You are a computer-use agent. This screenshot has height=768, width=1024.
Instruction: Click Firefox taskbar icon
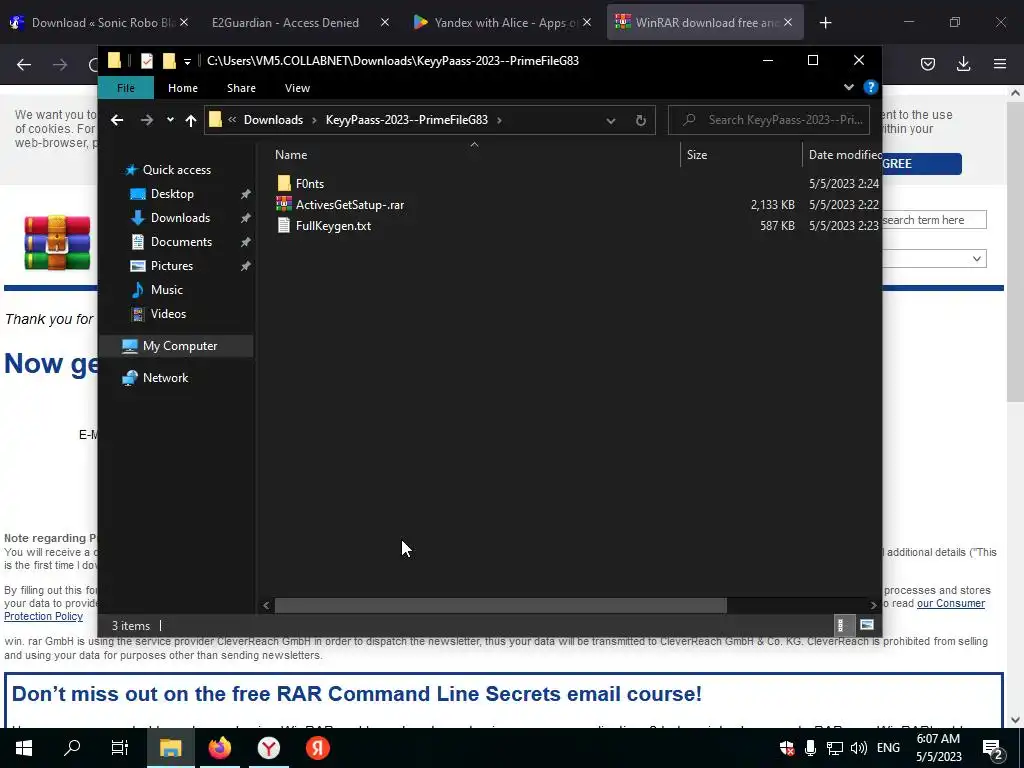tap(219, 748)
